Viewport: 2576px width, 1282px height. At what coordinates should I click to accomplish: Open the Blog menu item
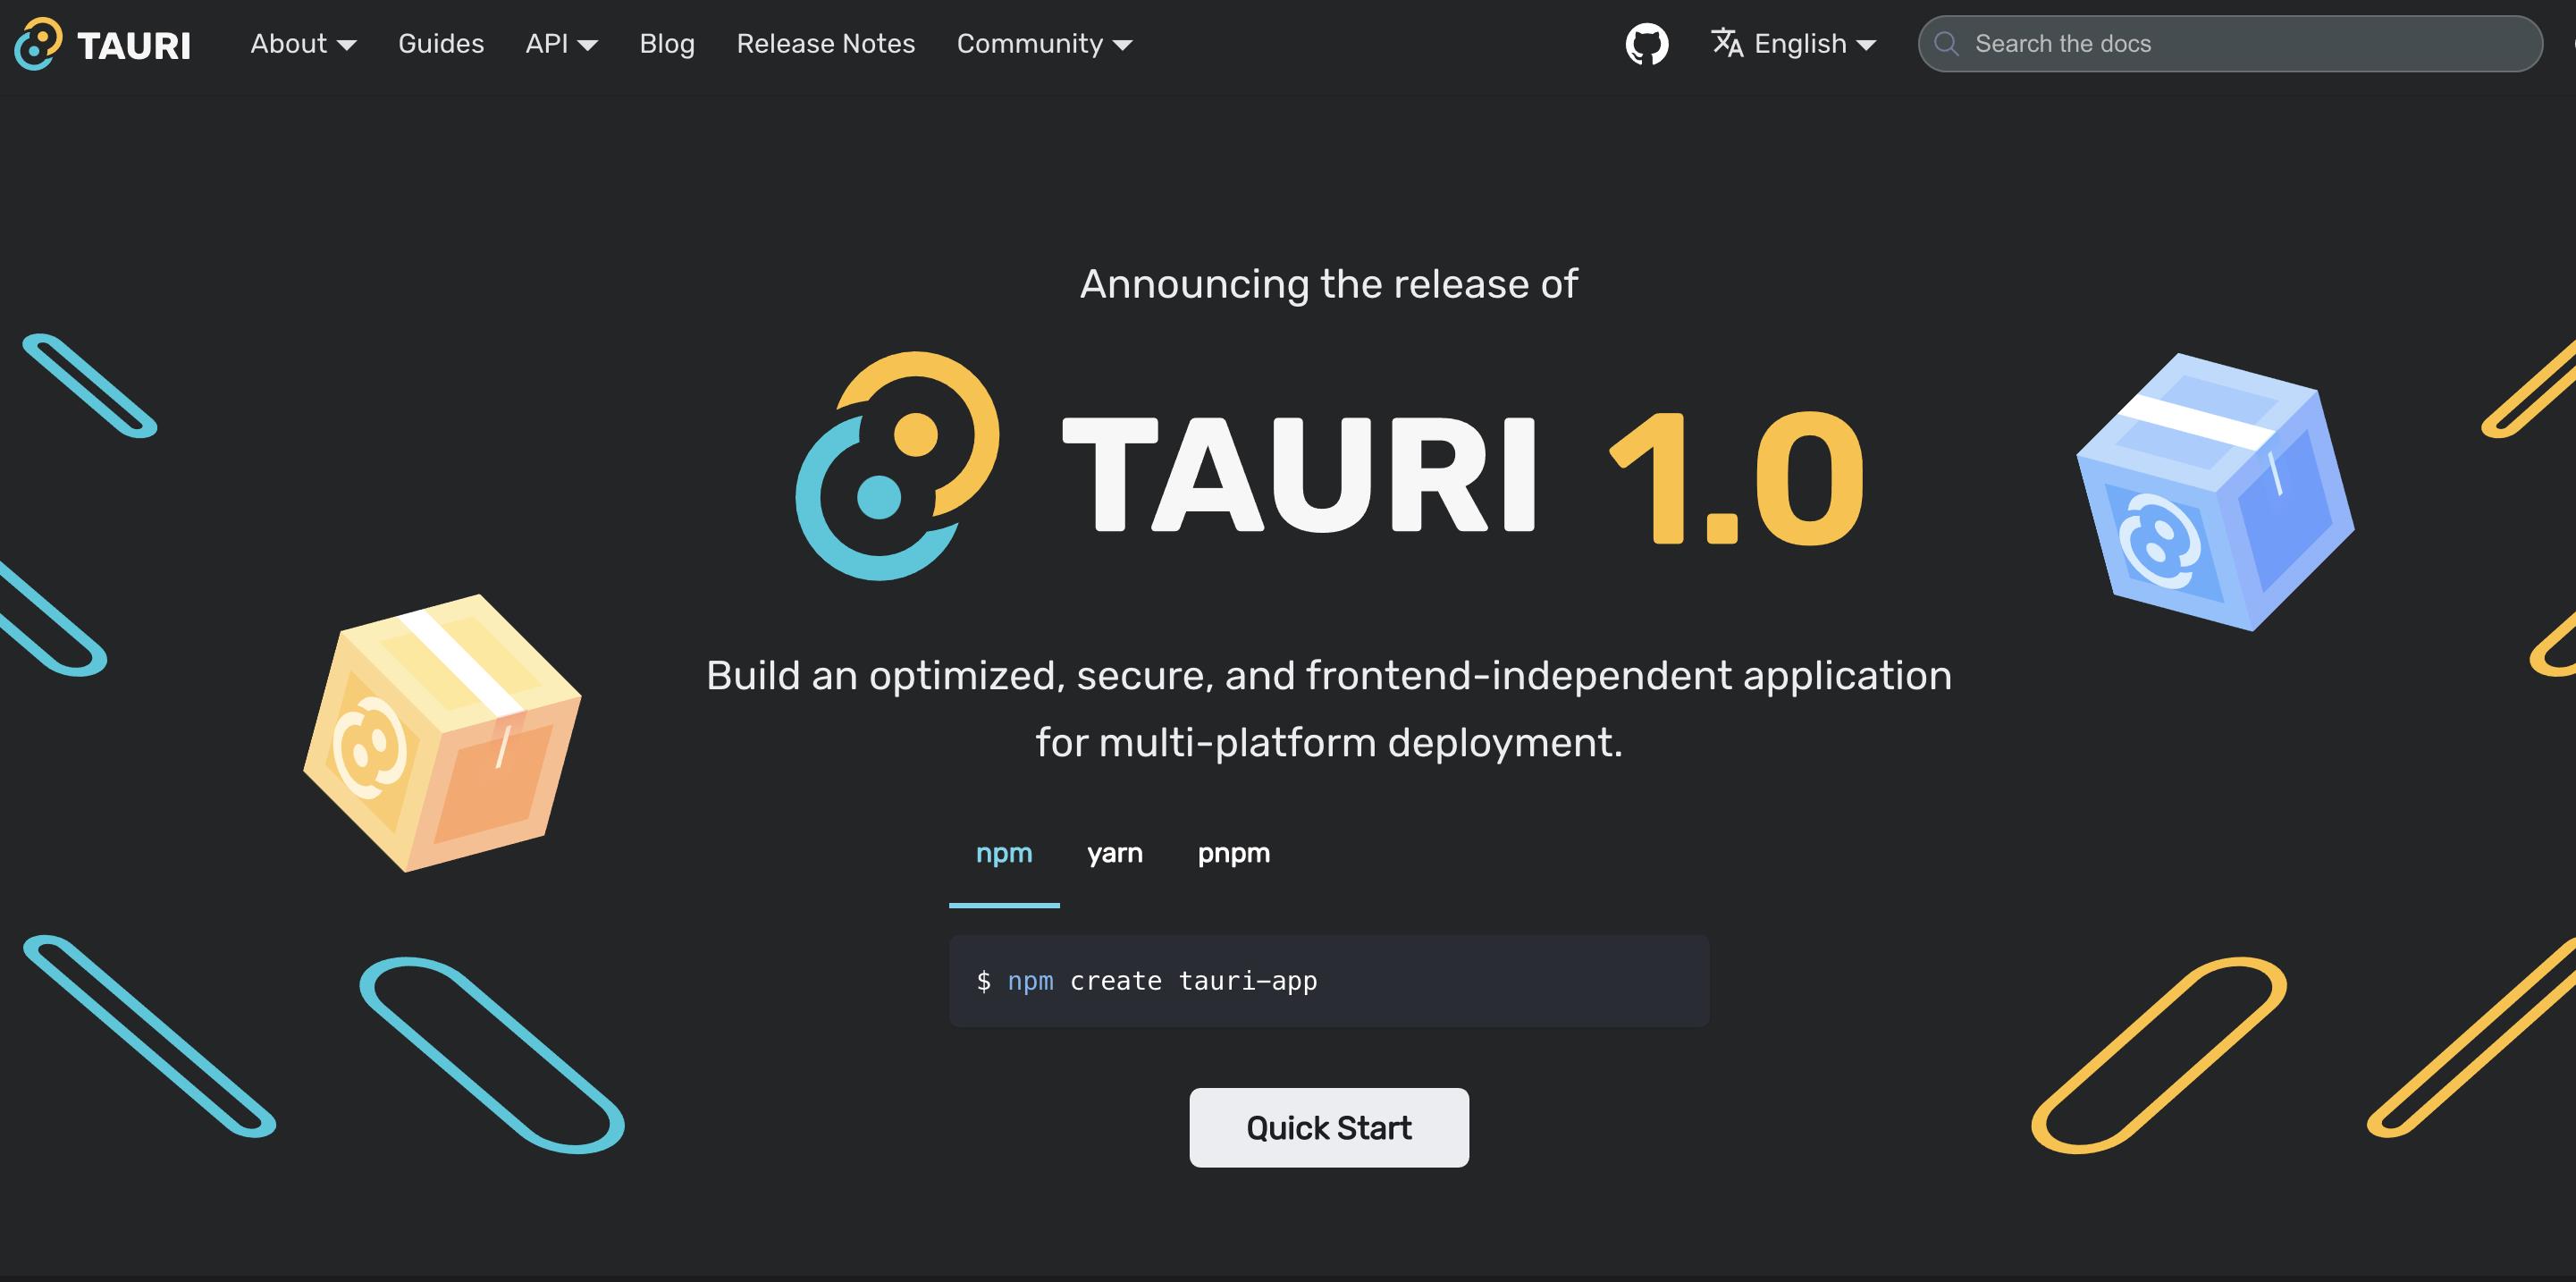click(x=667, y=43)
